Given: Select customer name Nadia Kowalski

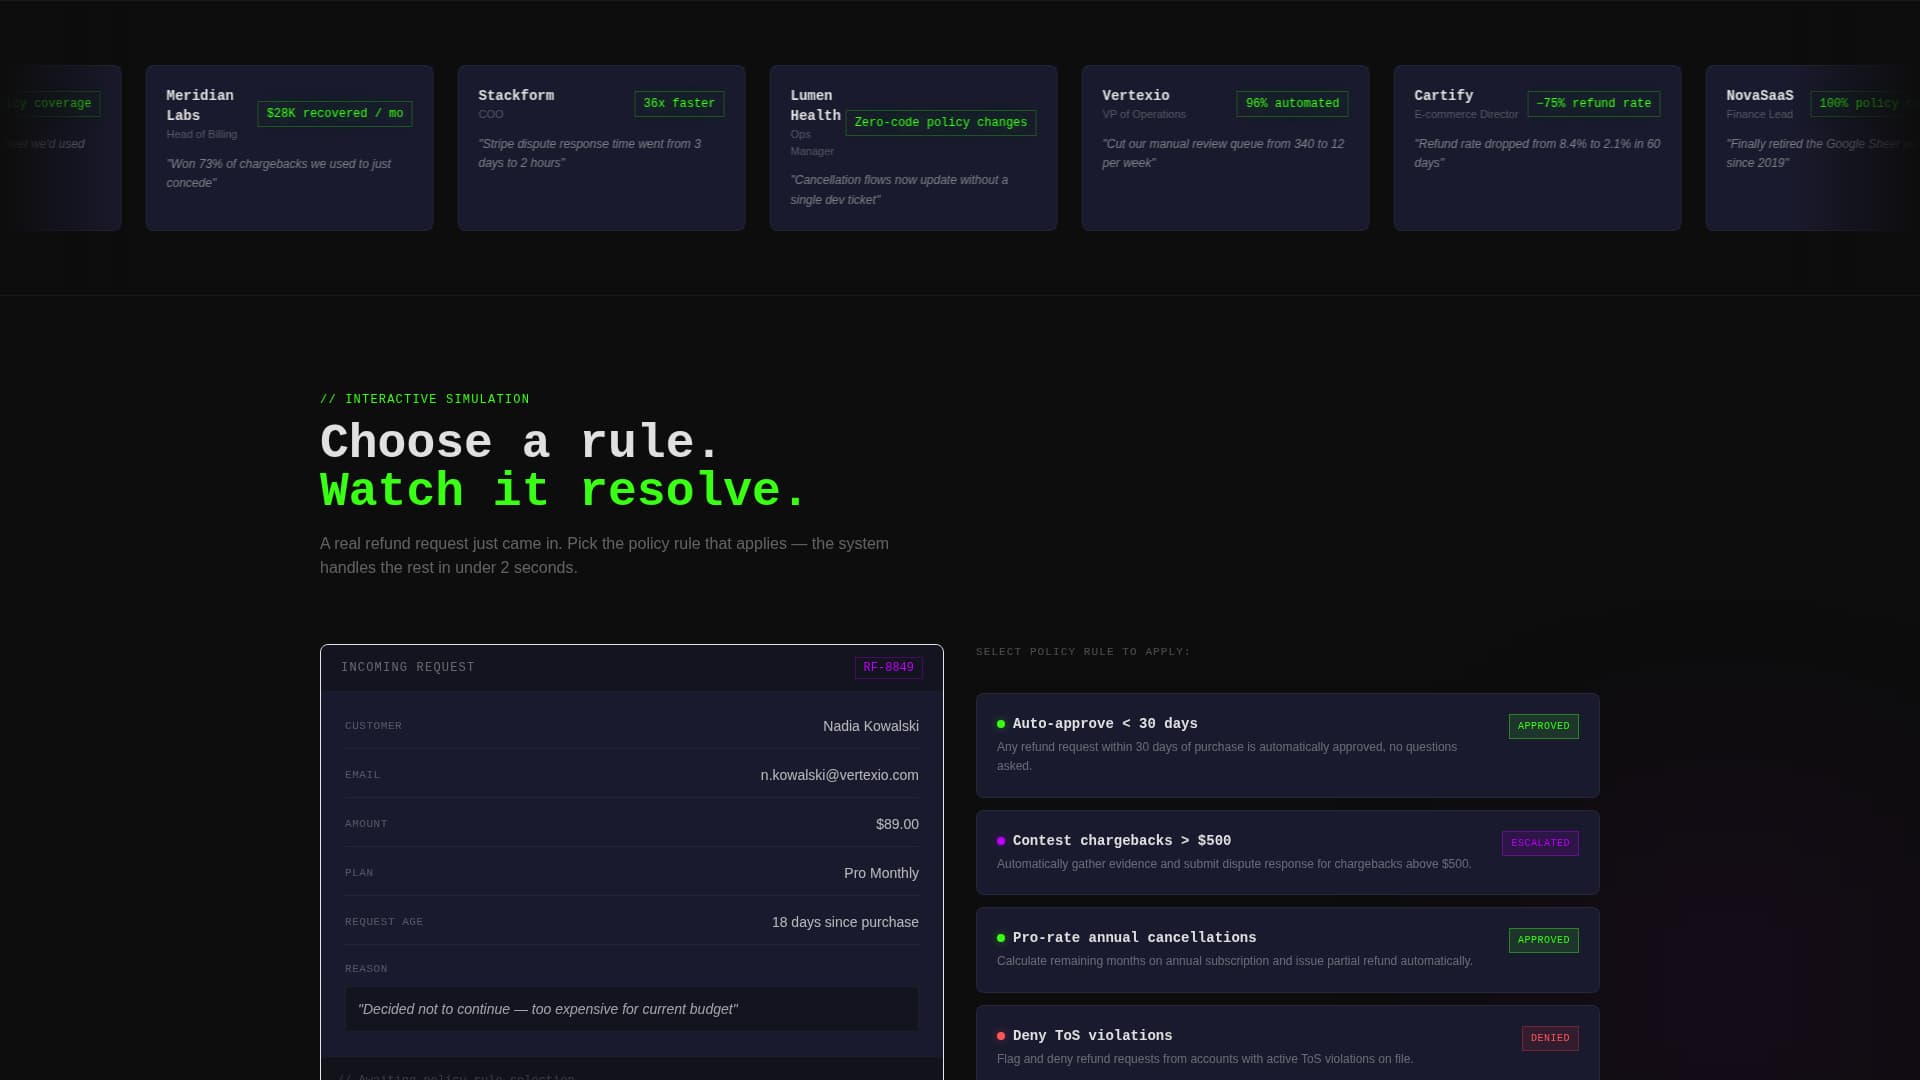Looking at the screenshot, I should pos(871,726).
